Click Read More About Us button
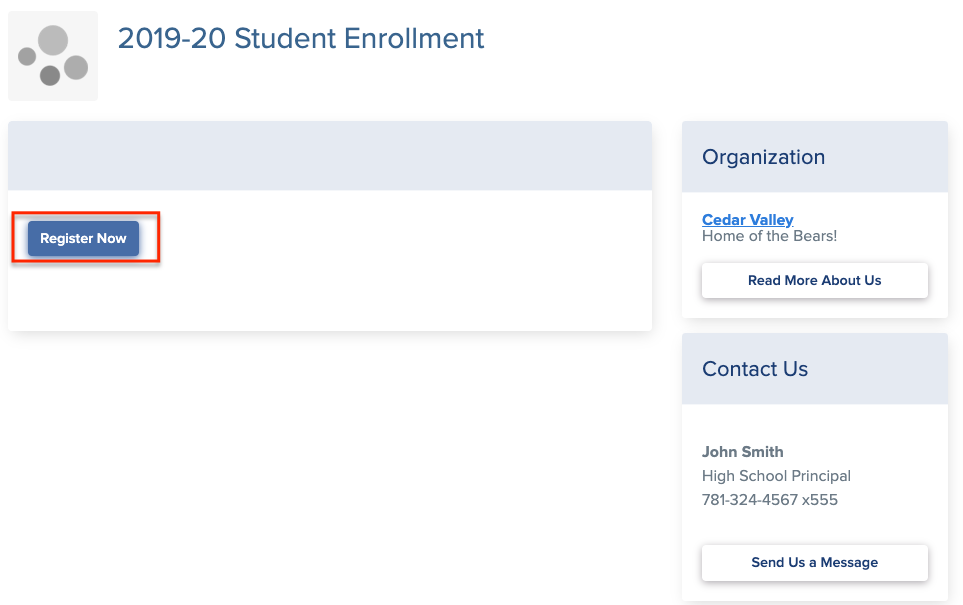 point(814,280)
